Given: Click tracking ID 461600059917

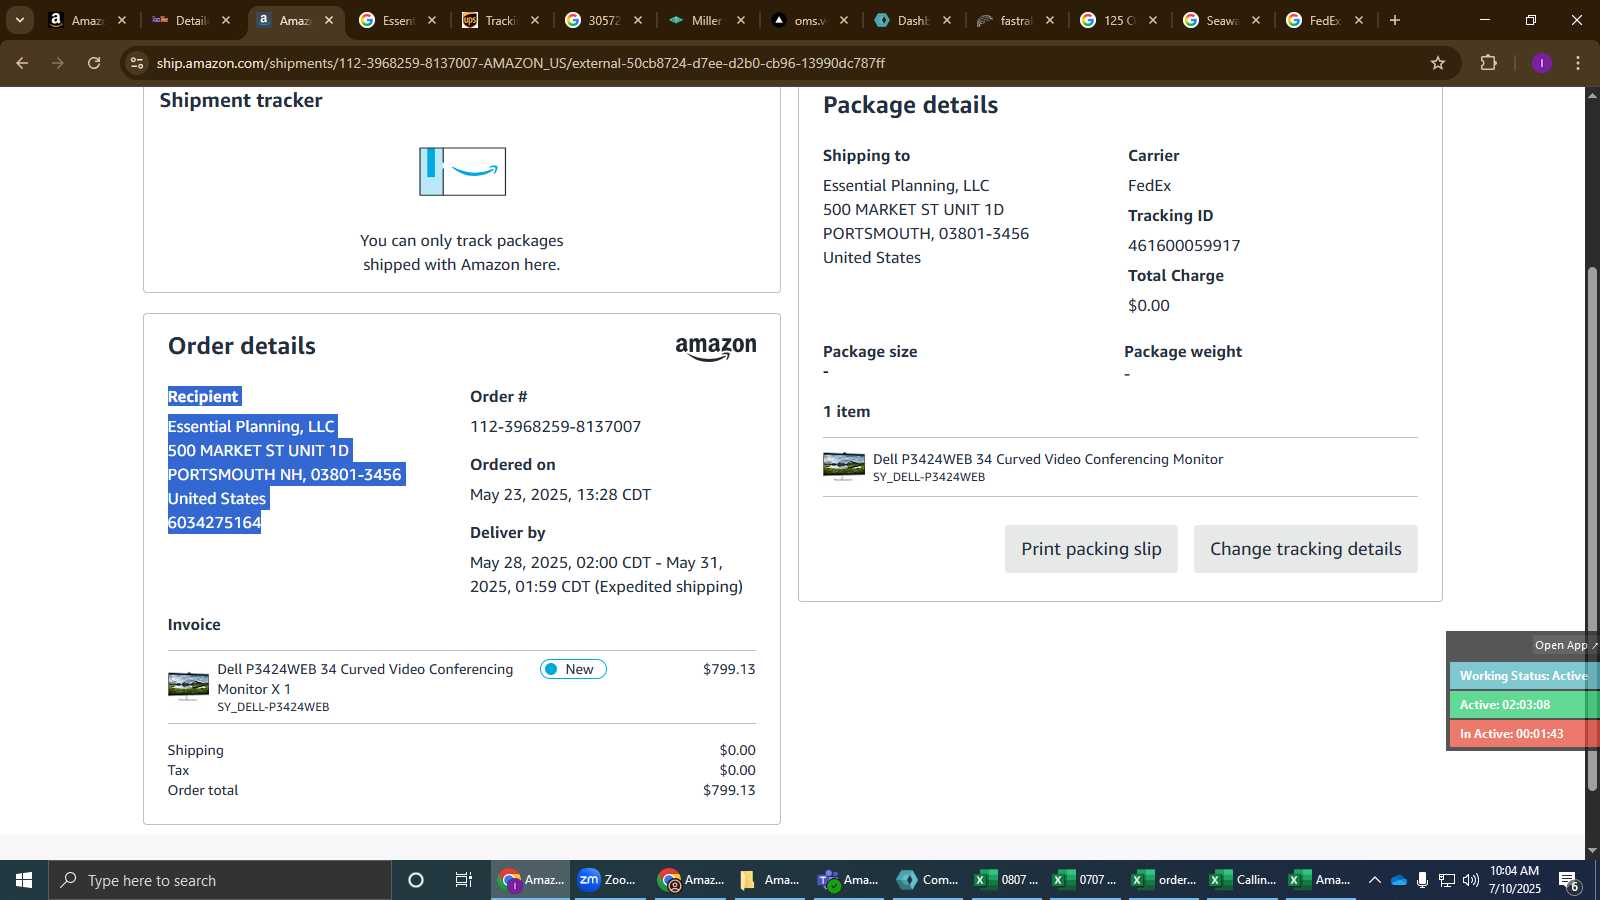Looking at the screenshot, I should pyautogui.click(x=1184, y=245).
